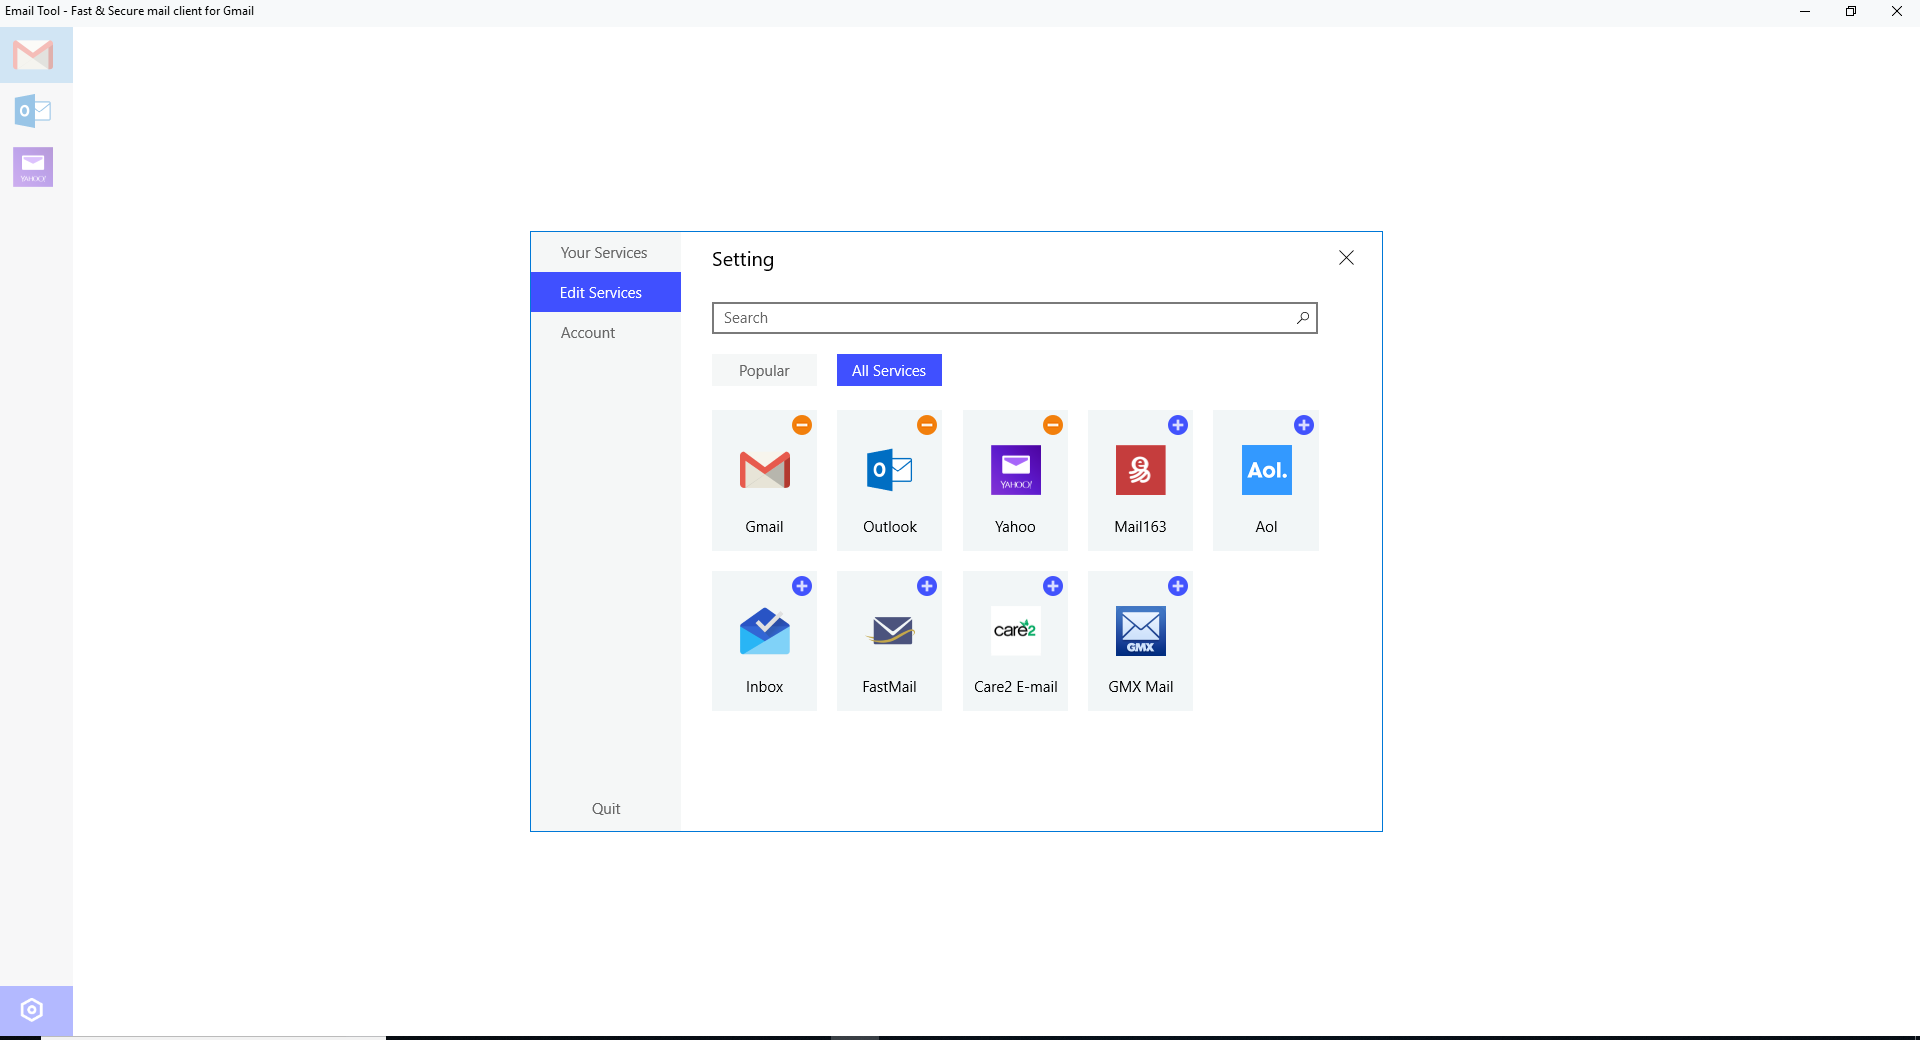Go to the Account section
Screen dimensions: 1920x1040
click(606, 333)
